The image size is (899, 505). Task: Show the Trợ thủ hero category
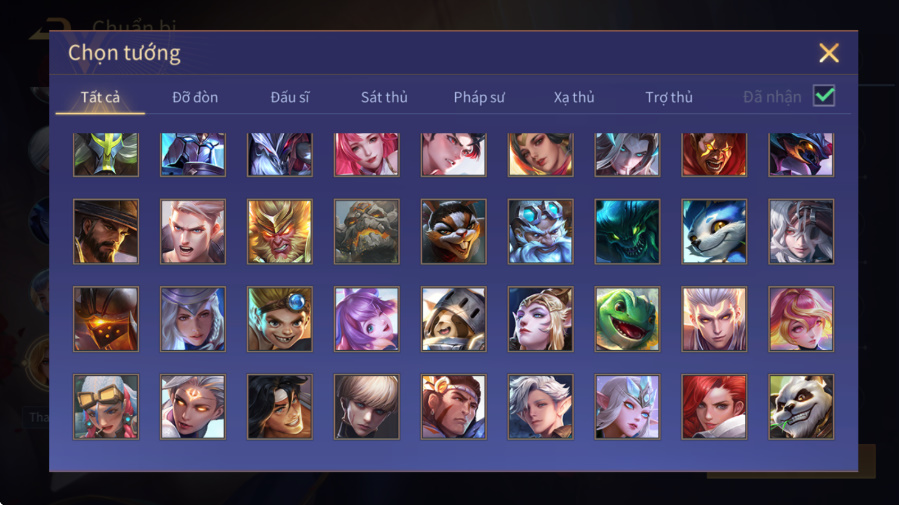tap(669, 97)
